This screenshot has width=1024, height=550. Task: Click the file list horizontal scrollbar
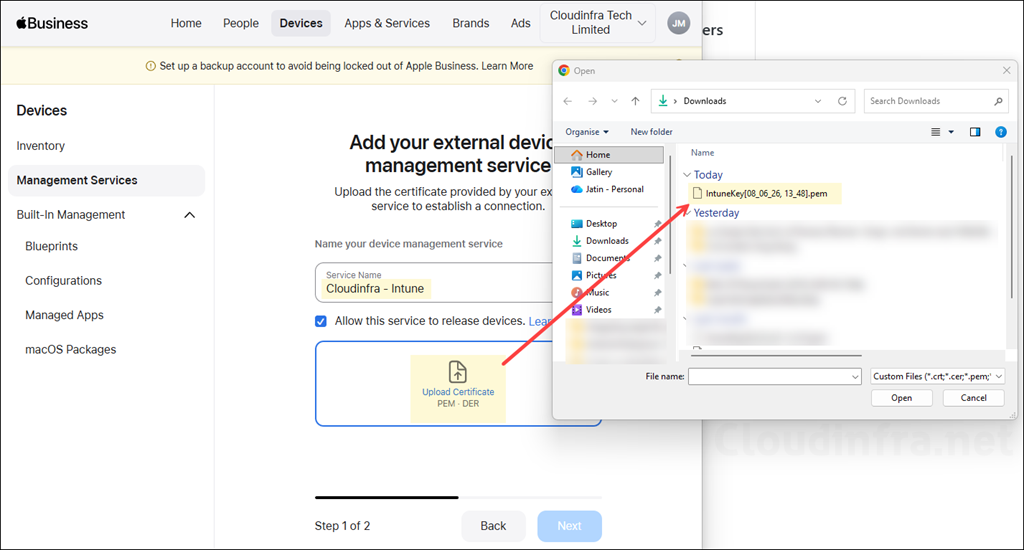[776, 355]
